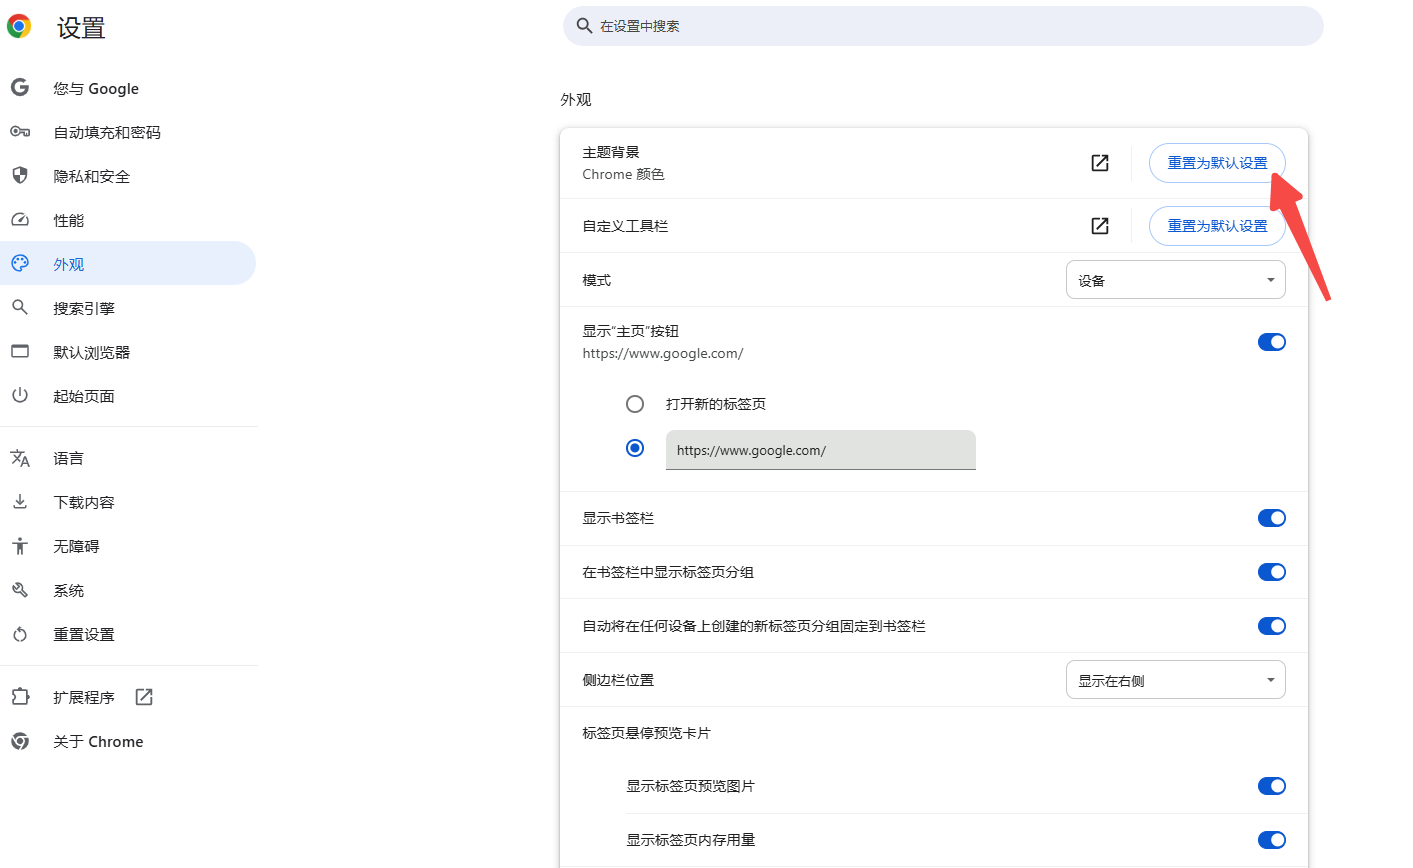Click the https://www.google.com/ subtitle under 显示主页按钮
Viewport: 1413px width, 868px height.
pyautogui.click(x=663, y=353)
